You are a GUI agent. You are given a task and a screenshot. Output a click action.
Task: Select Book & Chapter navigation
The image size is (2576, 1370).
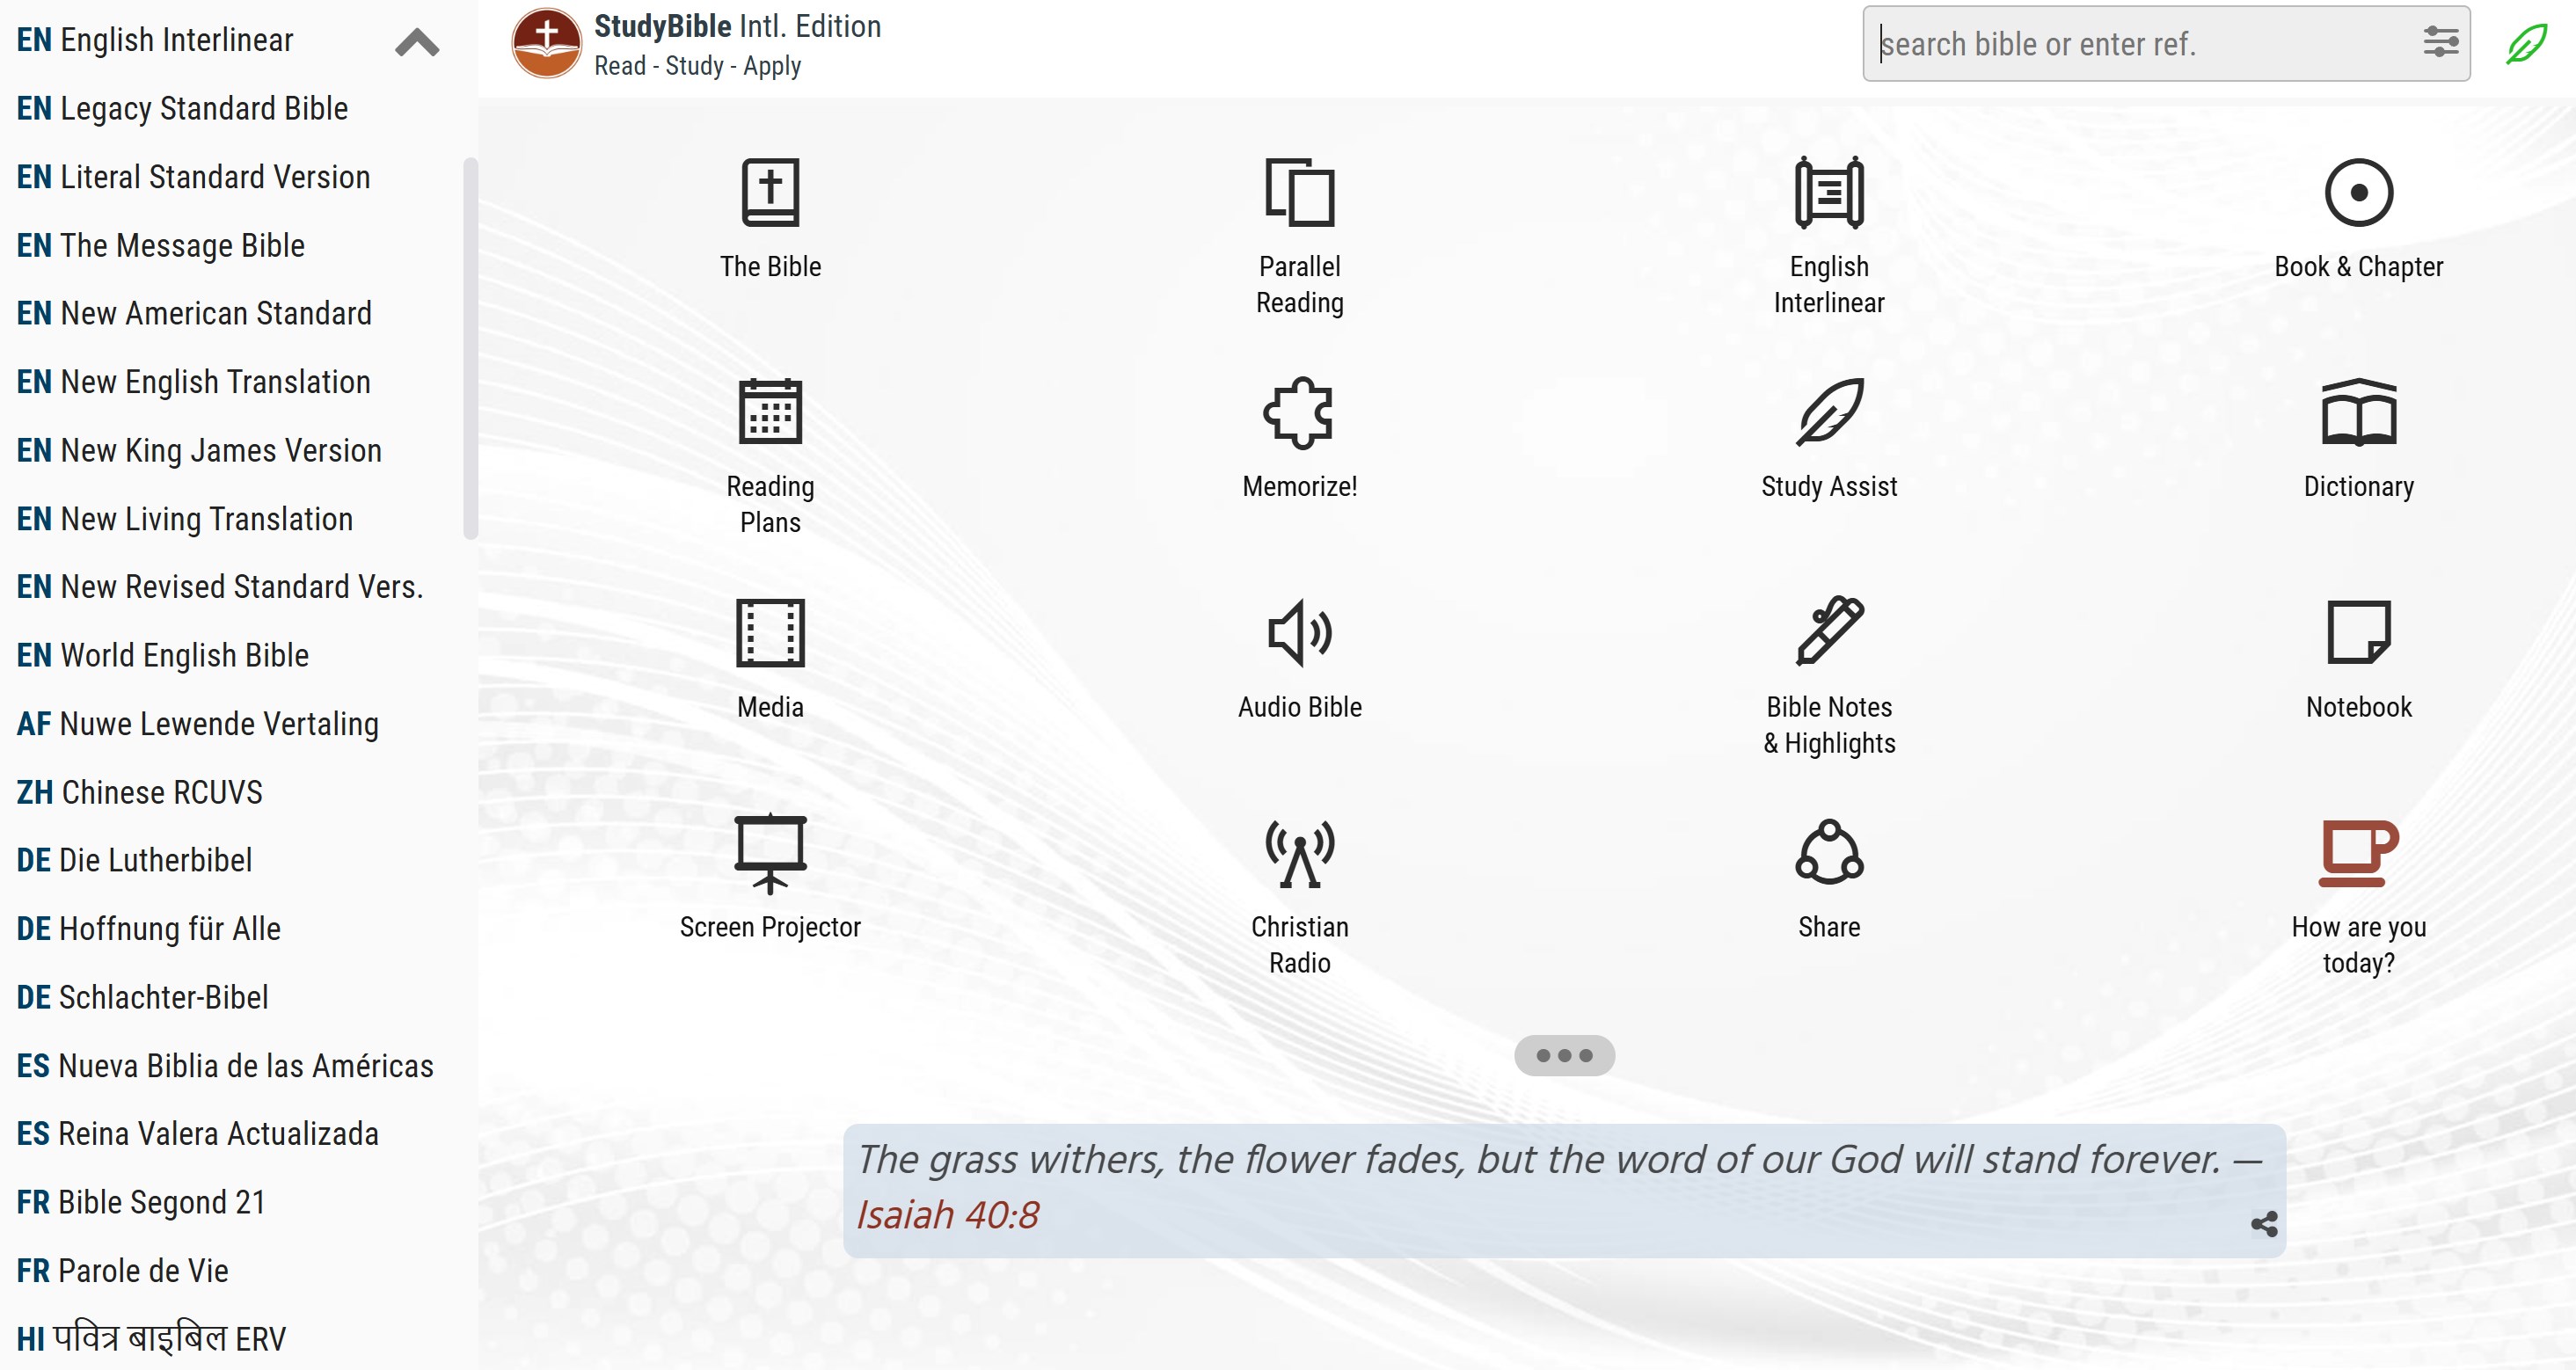point(2357,215)
